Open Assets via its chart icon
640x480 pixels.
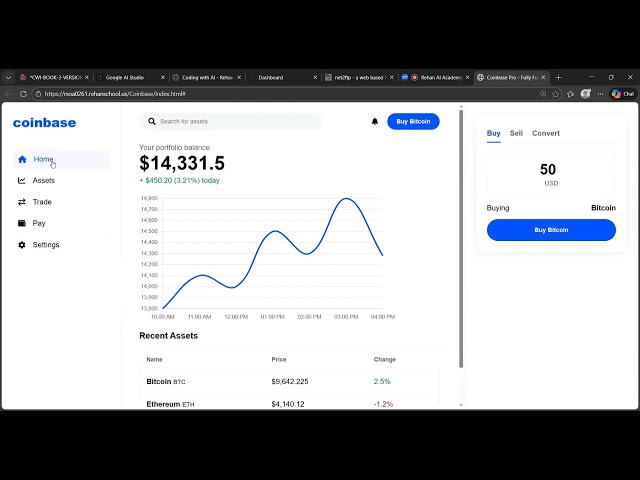coord(22,180)
